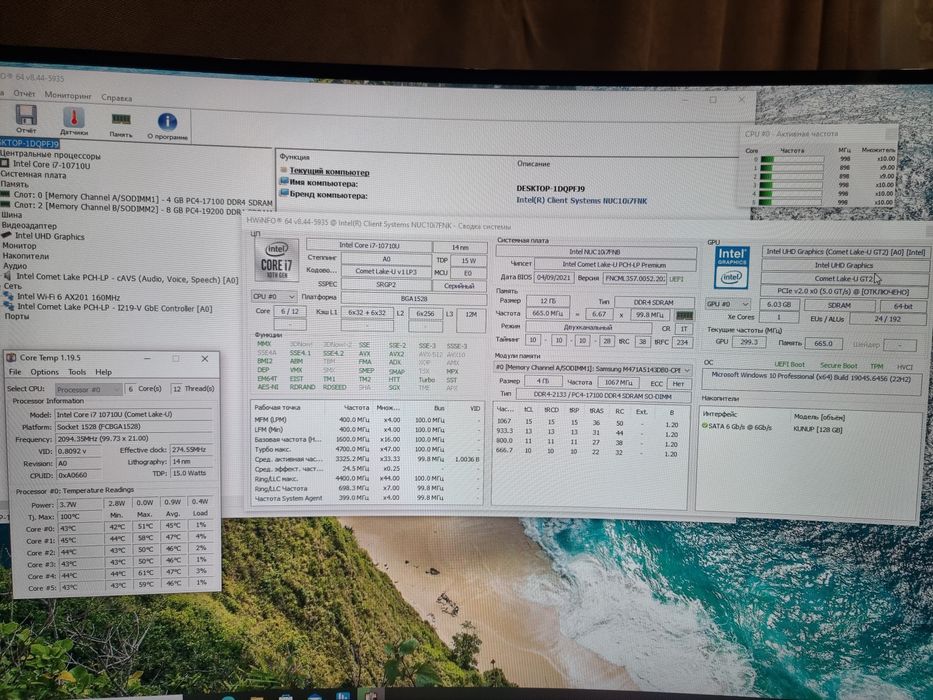933x700 pixels.
Task: Click the green SATA 6 Gb/s status icon
Action: pos(705,426)
